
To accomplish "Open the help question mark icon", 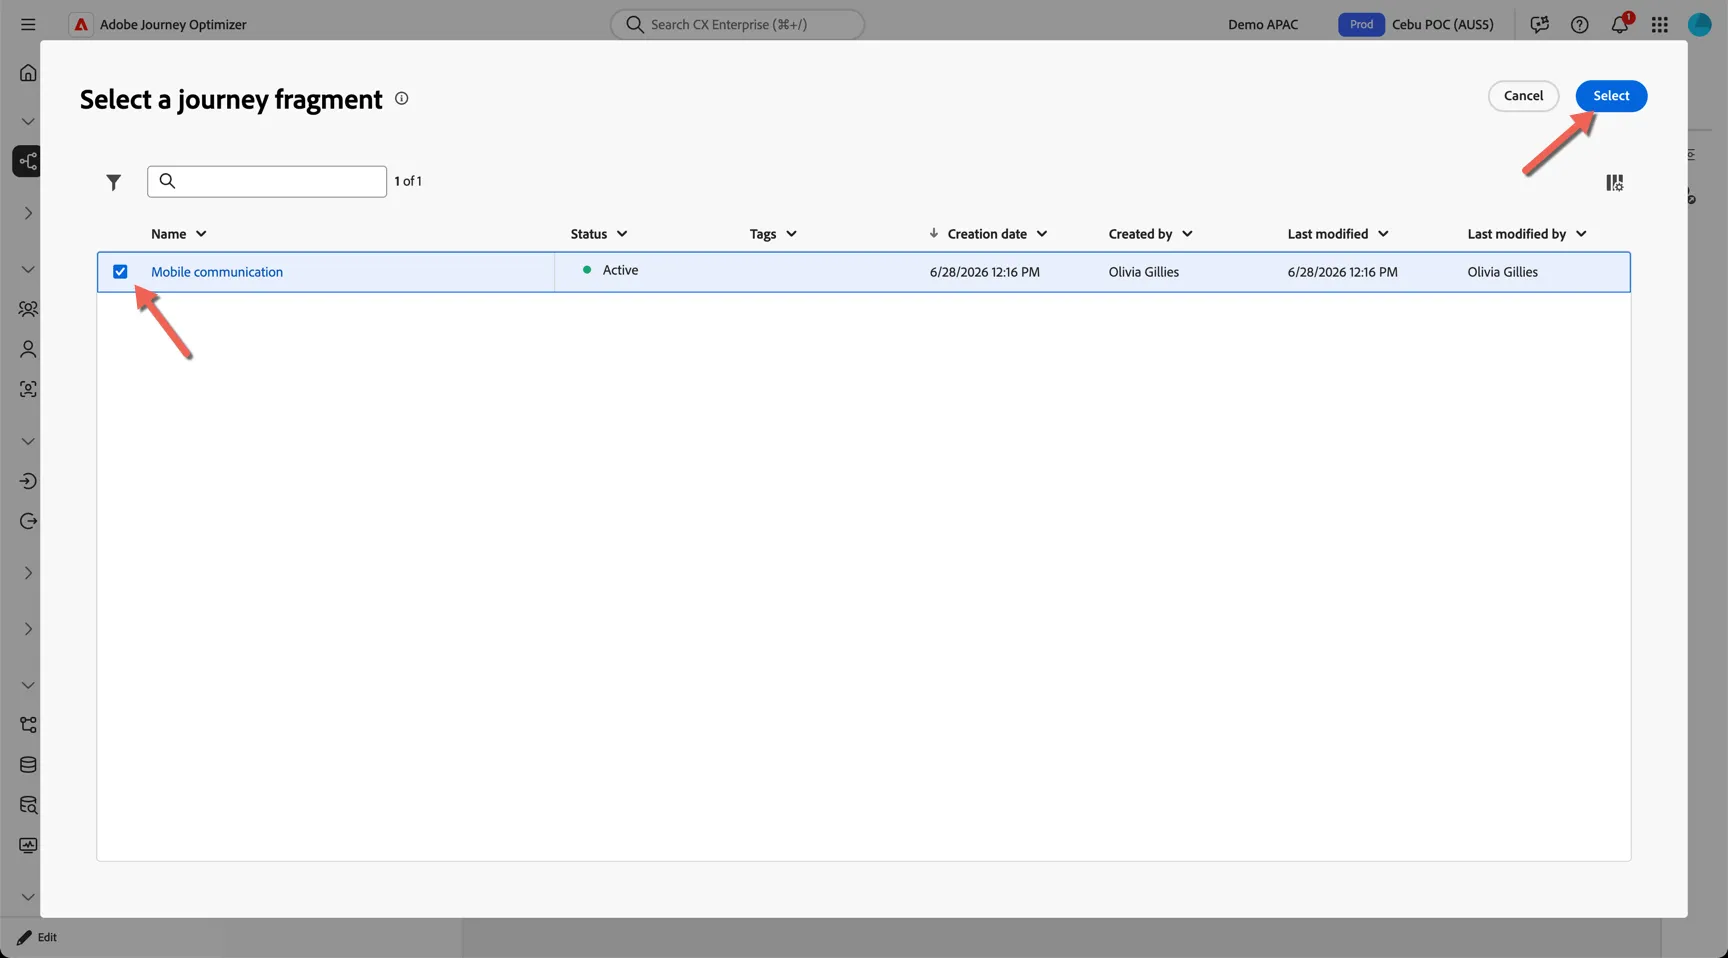I will pos(1579,24).
